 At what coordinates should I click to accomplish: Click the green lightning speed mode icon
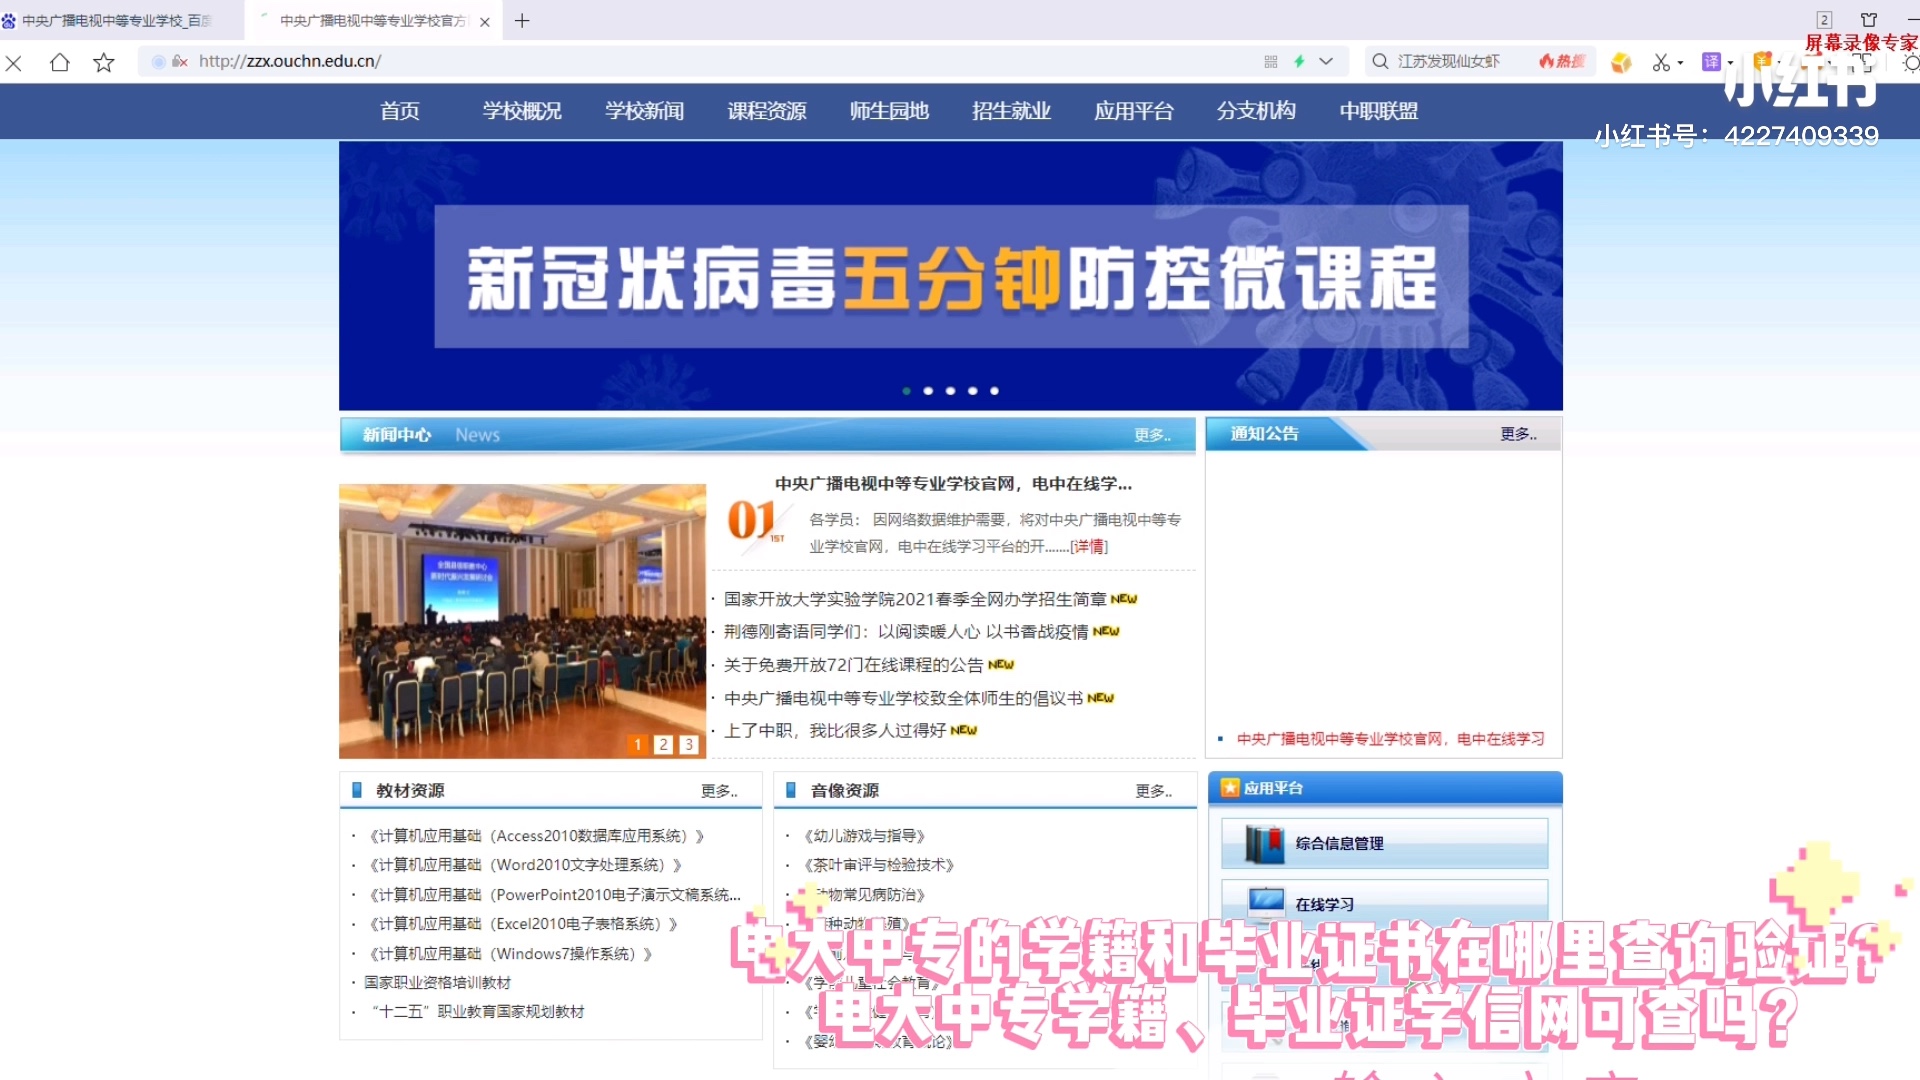(x=1299, y=61)
